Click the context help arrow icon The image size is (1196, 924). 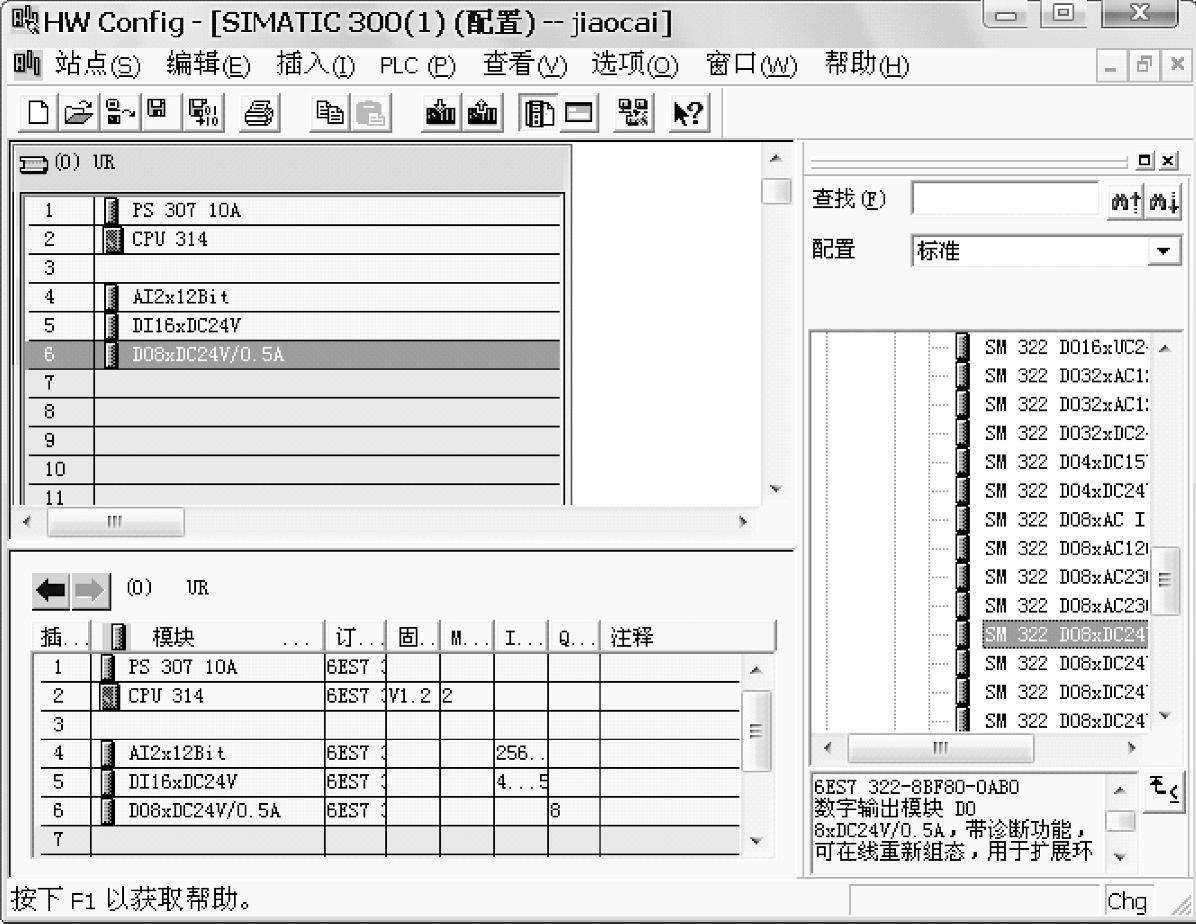click(x=689, y=112)
